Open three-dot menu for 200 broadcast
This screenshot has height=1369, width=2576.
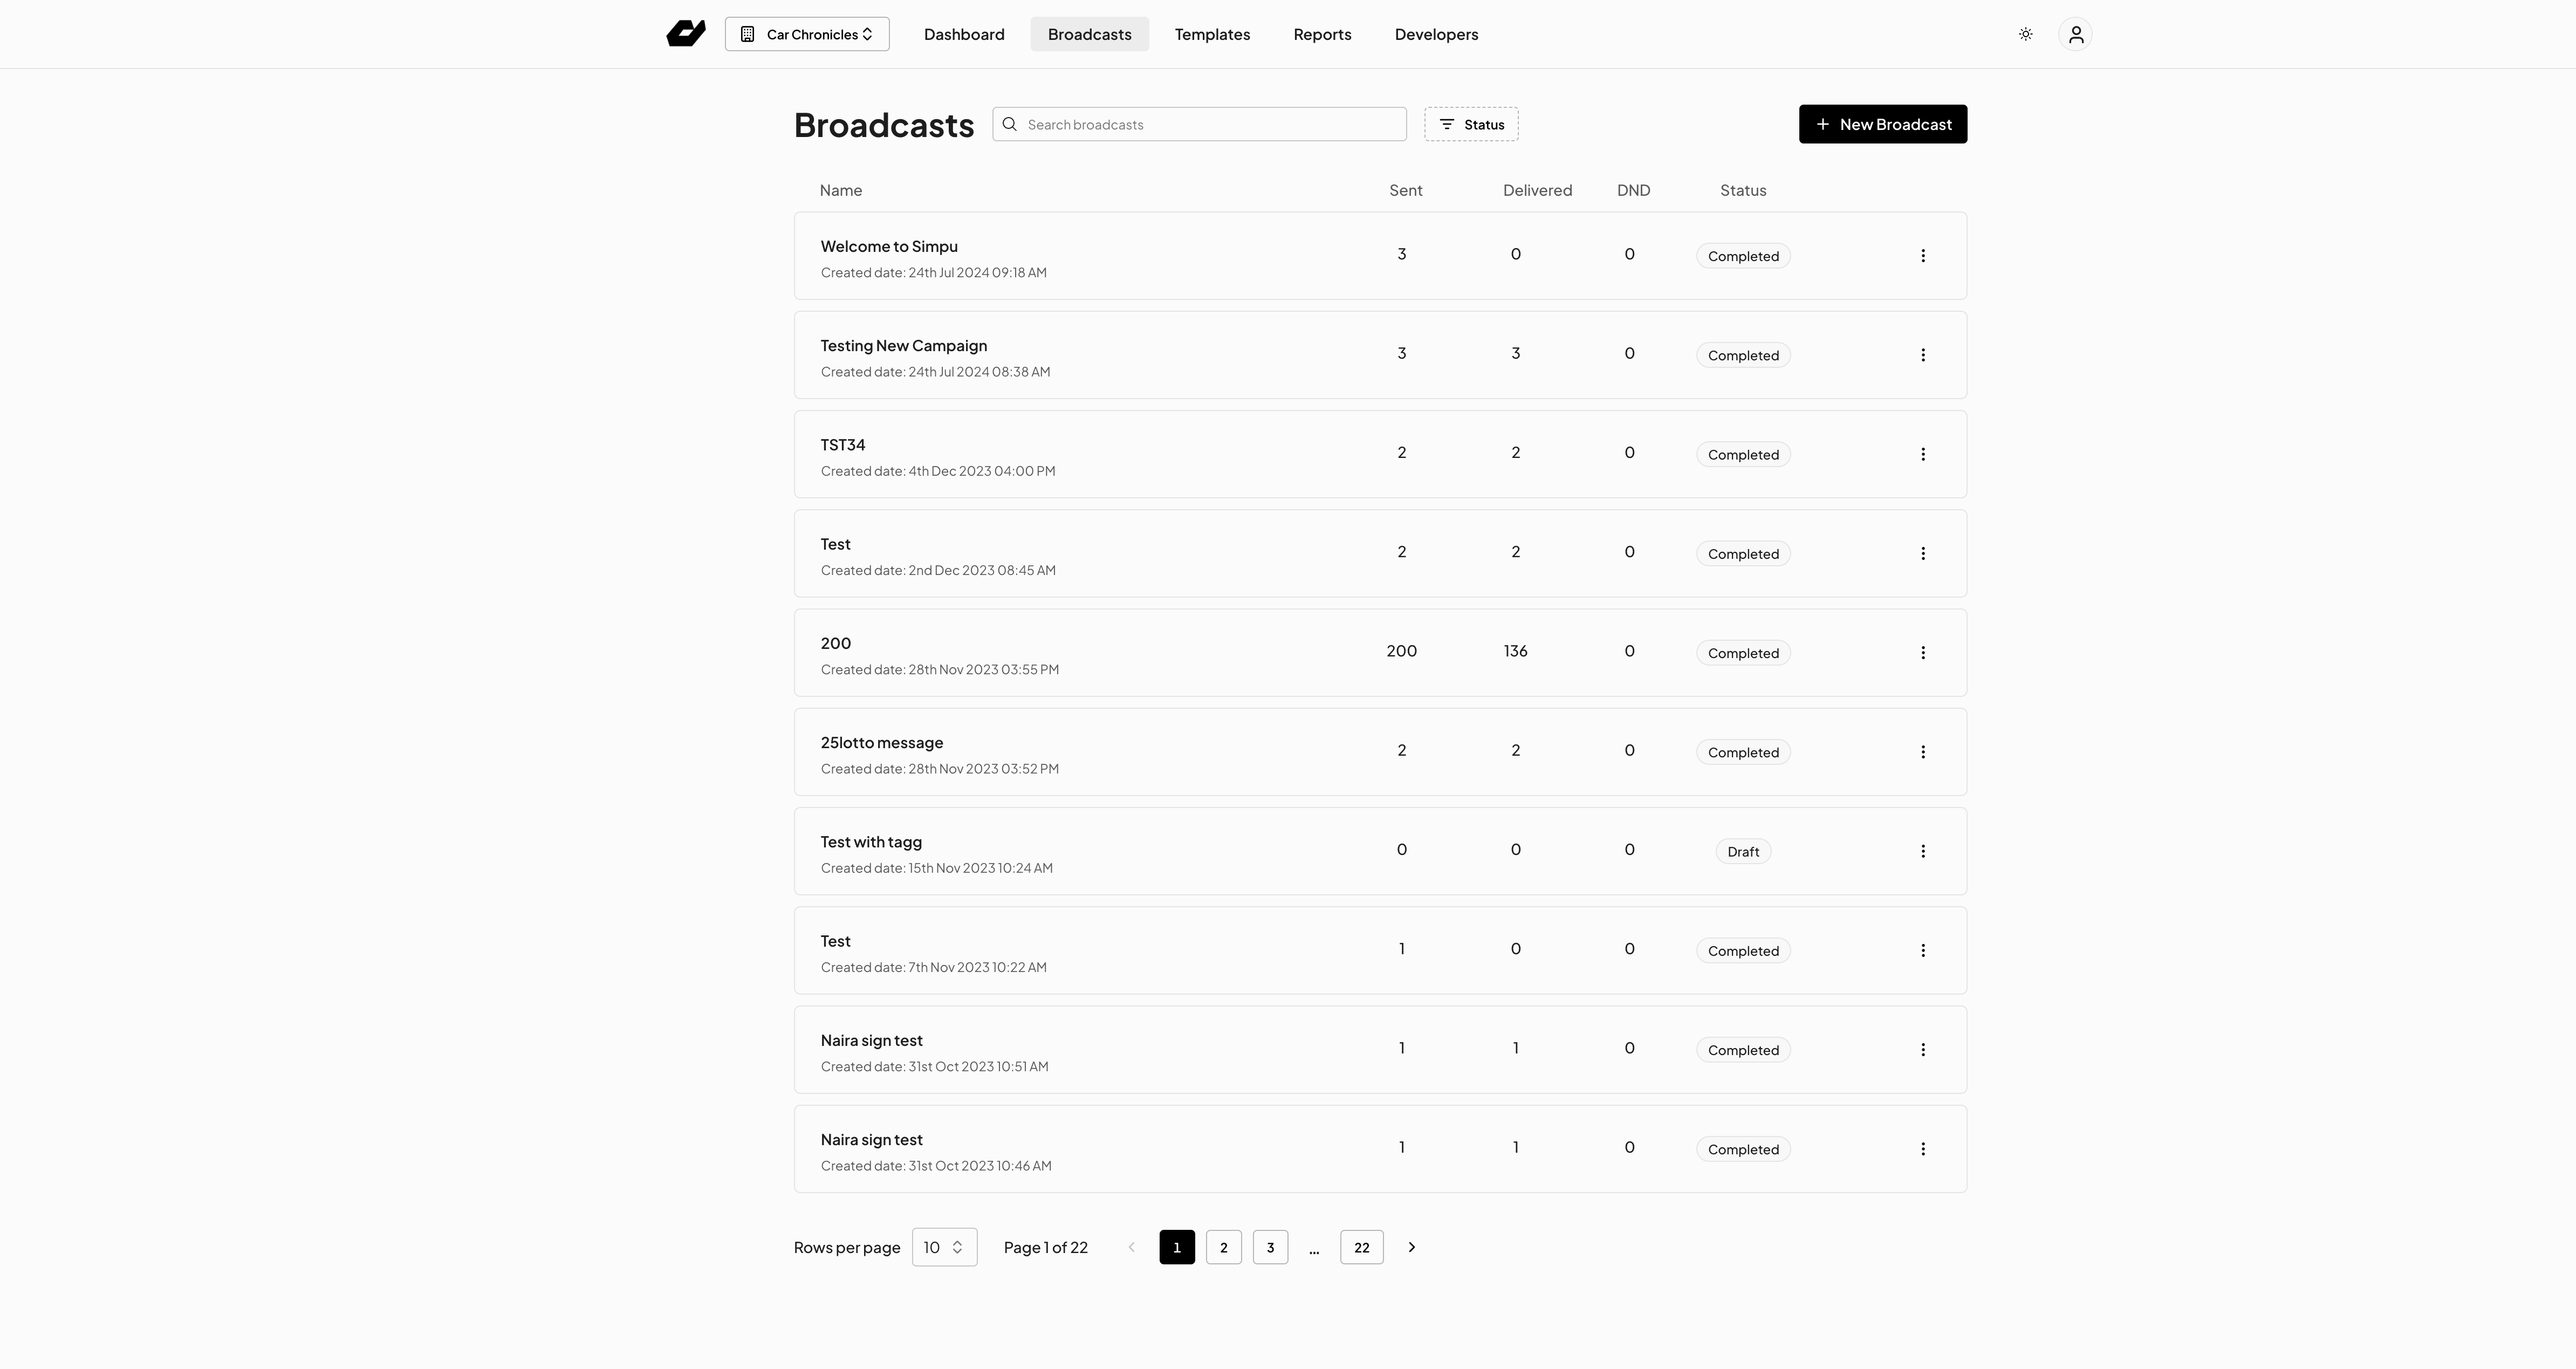pyautogui.click(x=1922, y=653)
